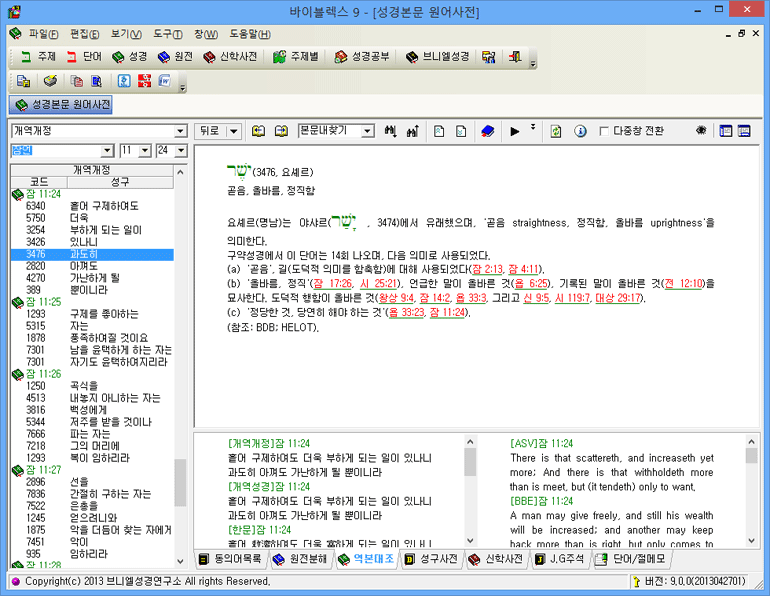Open the 신학사전 toolbar button
Image resolution: width=770 pixels, height=596 pixels.
click(230, 57)
